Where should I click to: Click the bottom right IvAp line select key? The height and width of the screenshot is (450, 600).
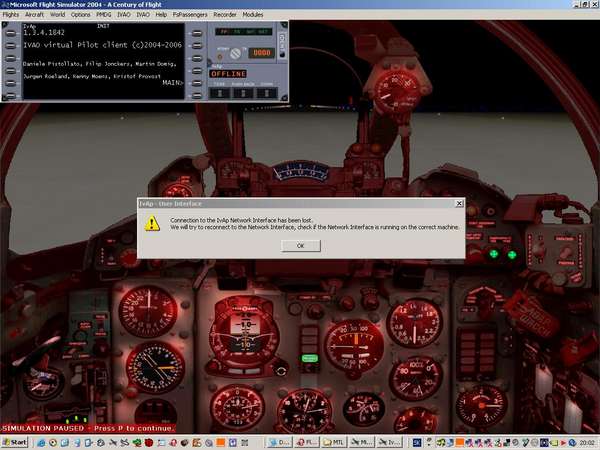pos(197,96)
